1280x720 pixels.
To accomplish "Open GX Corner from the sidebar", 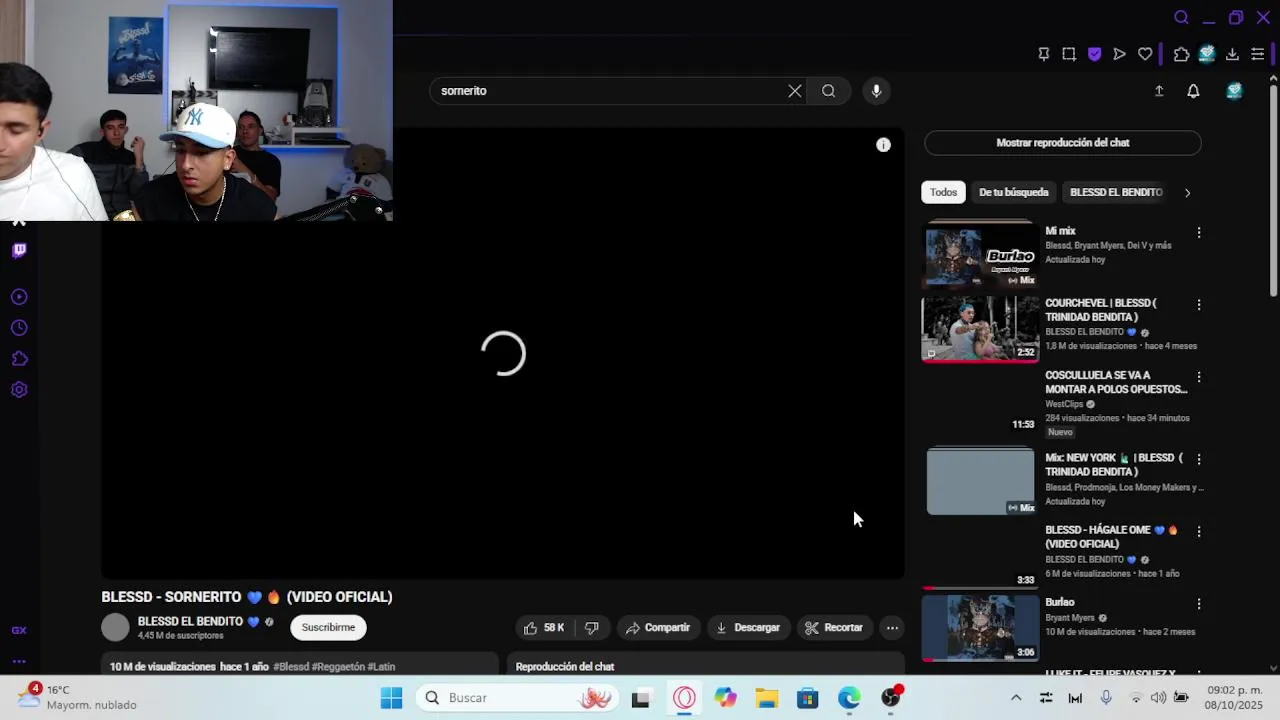I will point(19,630).
